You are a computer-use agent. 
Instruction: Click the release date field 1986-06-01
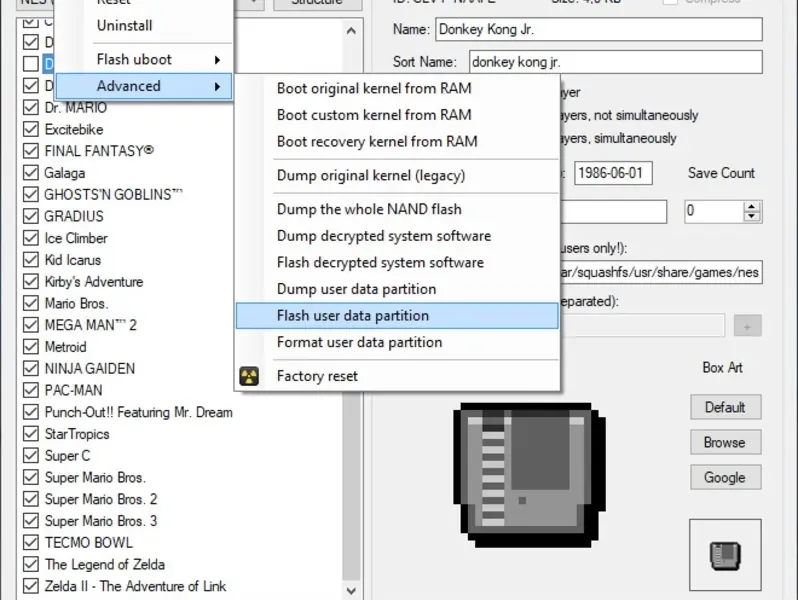click(613, 173)
